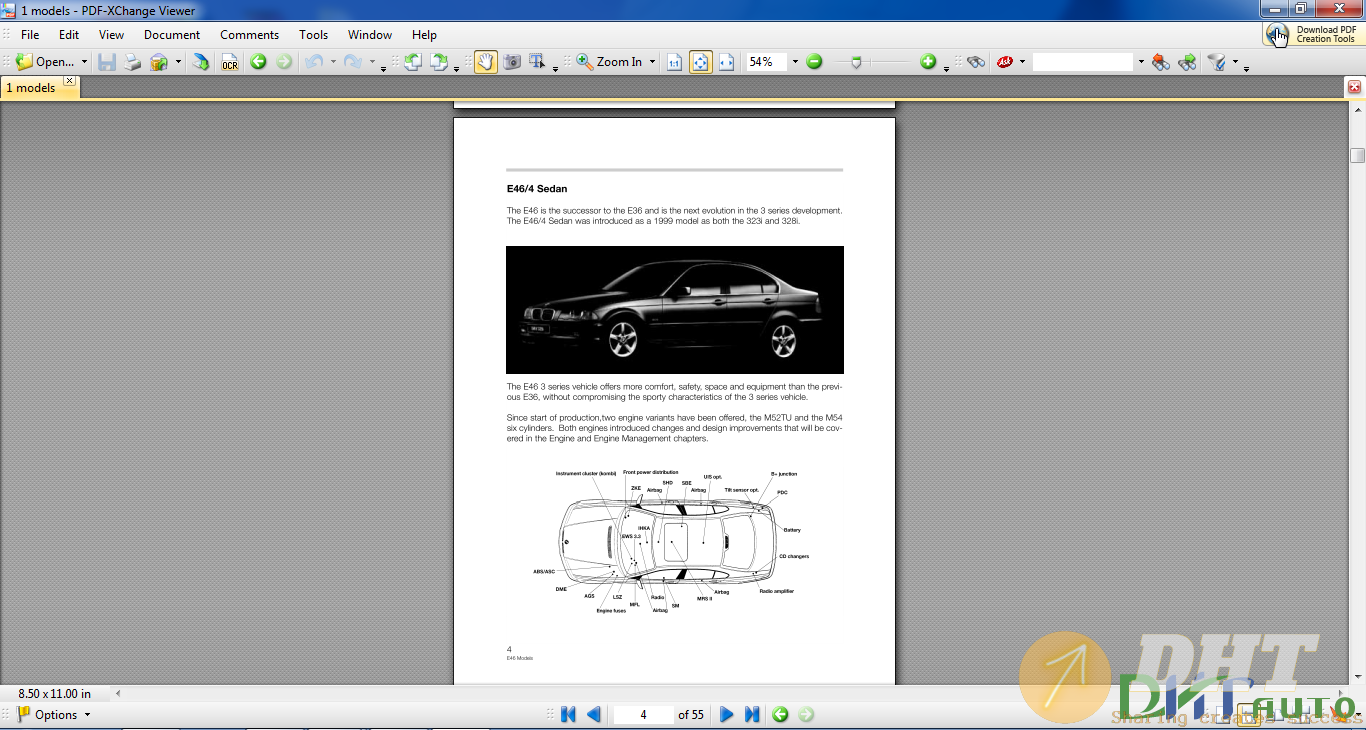Open the View menu
1366x730 pixels.
tap(112, 34)
